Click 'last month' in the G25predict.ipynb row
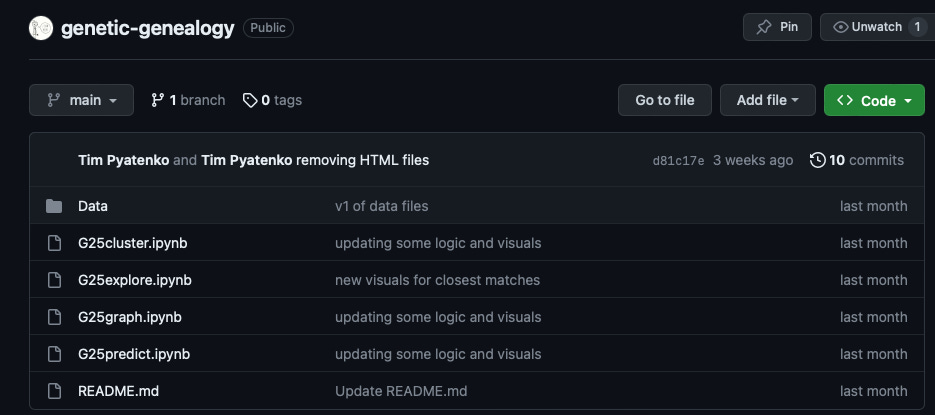 [874, 354]
